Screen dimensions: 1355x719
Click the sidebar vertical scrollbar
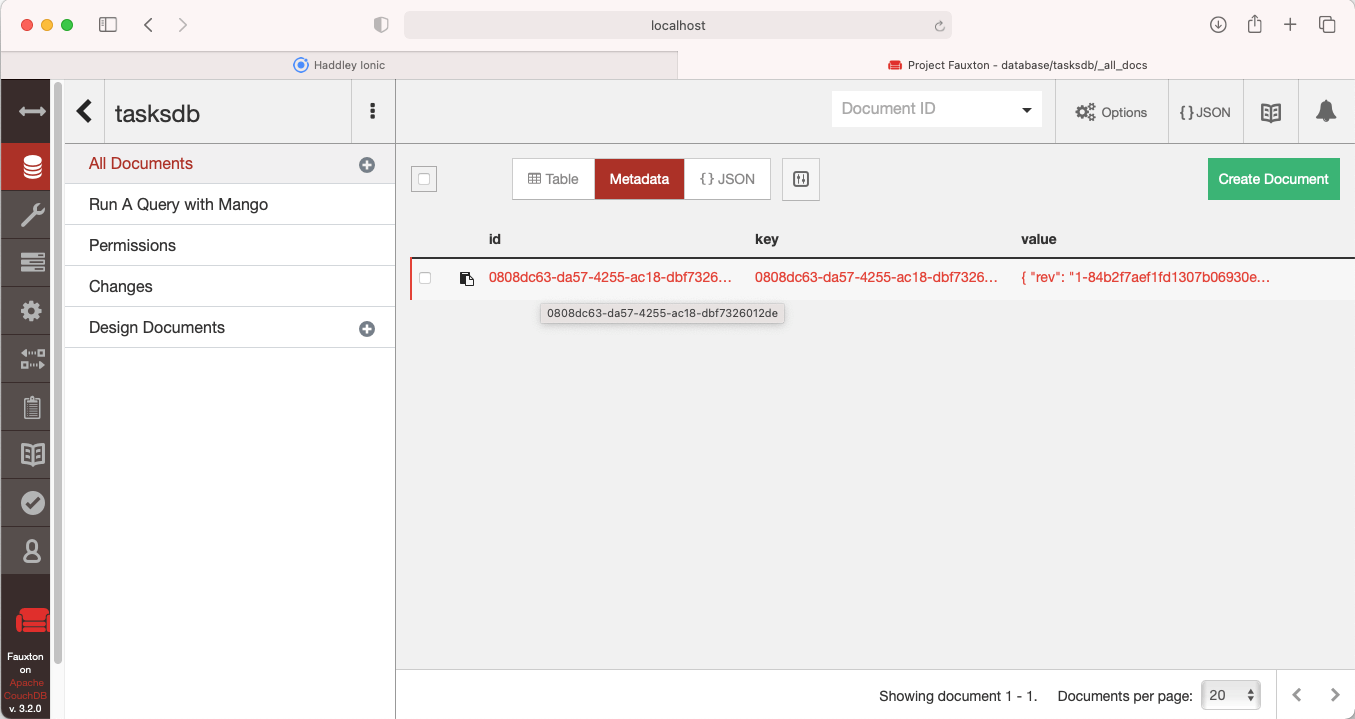point(58,375)
